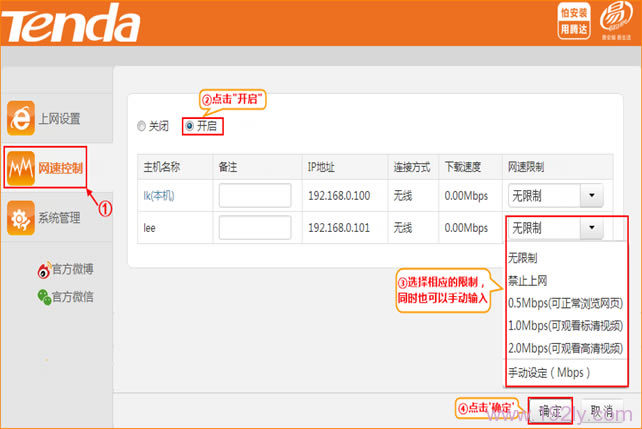
Task: Open the 上网设置 menu item
Action: tap(59, 119)
